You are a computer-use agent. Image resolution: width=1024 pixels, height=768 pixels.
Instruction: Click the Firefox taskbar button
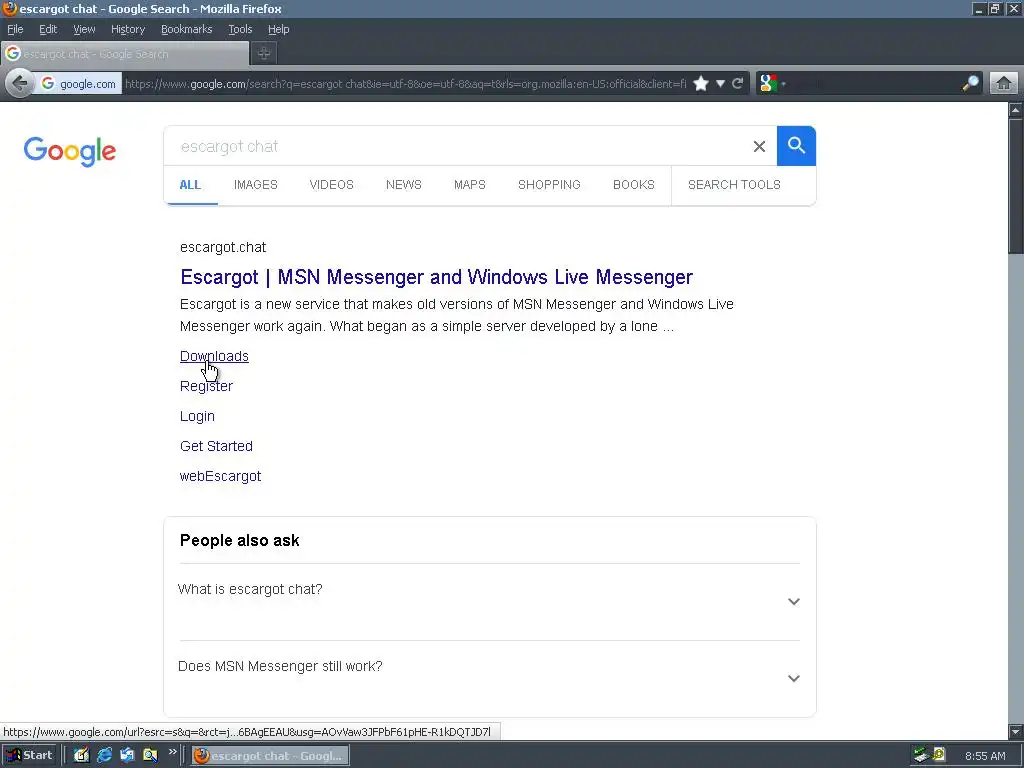pos(270,756)
